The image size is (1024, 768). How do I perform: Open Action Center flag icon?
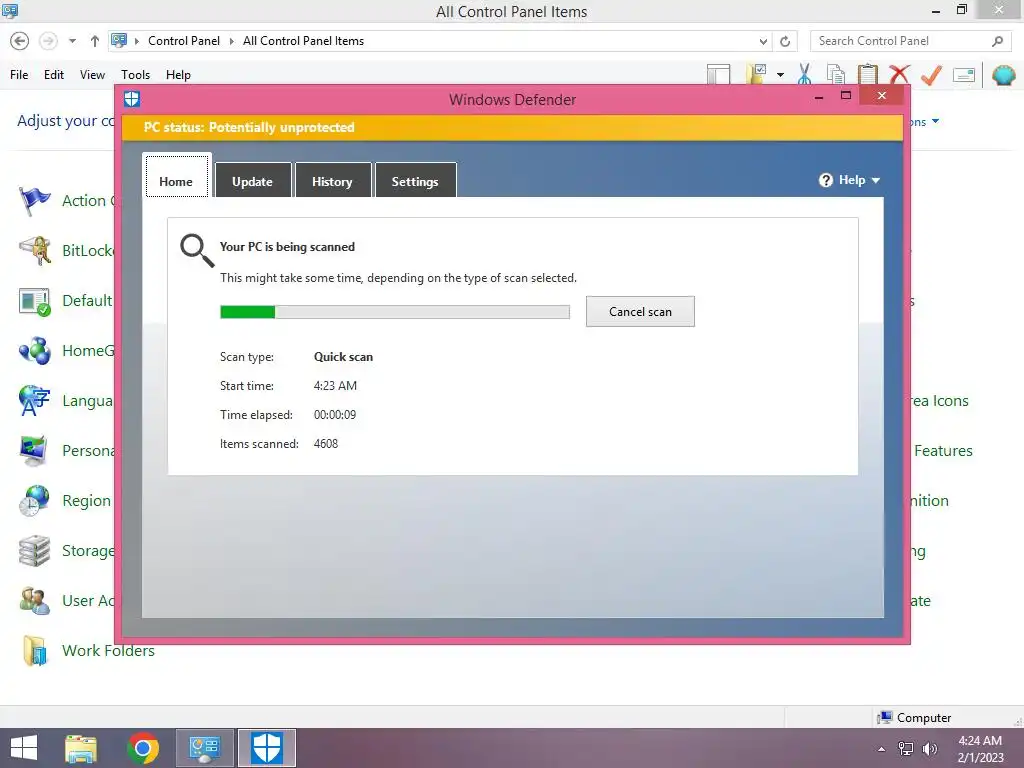(34, 200)
